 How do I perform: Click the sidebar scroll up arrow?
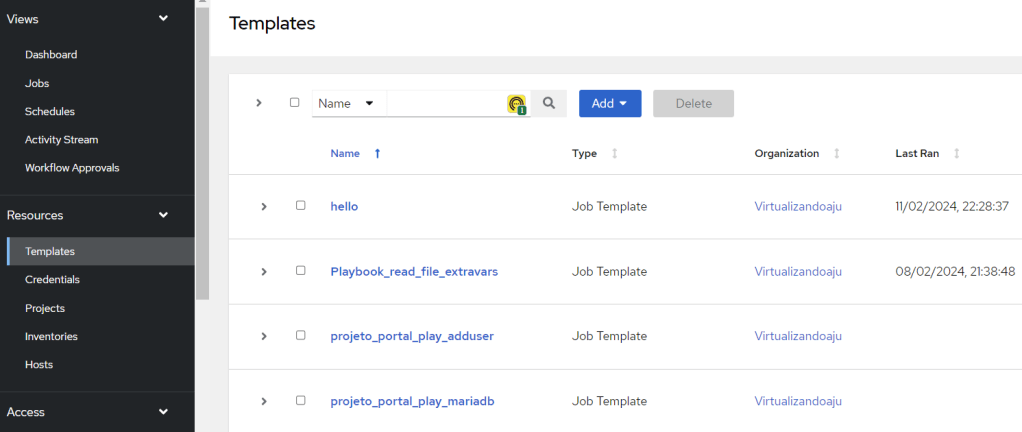click(202, 4)
